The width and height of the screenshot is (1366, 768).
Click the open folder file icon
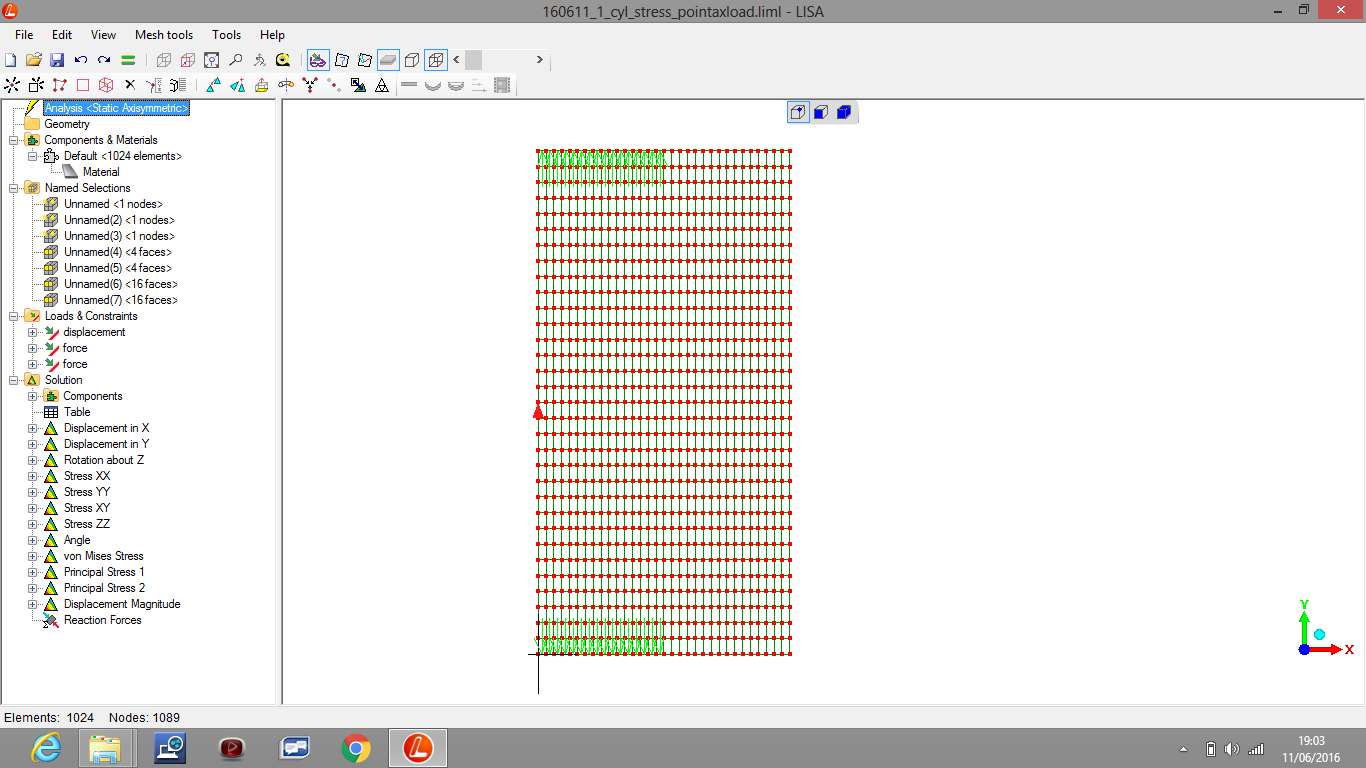tap(34, 60)
